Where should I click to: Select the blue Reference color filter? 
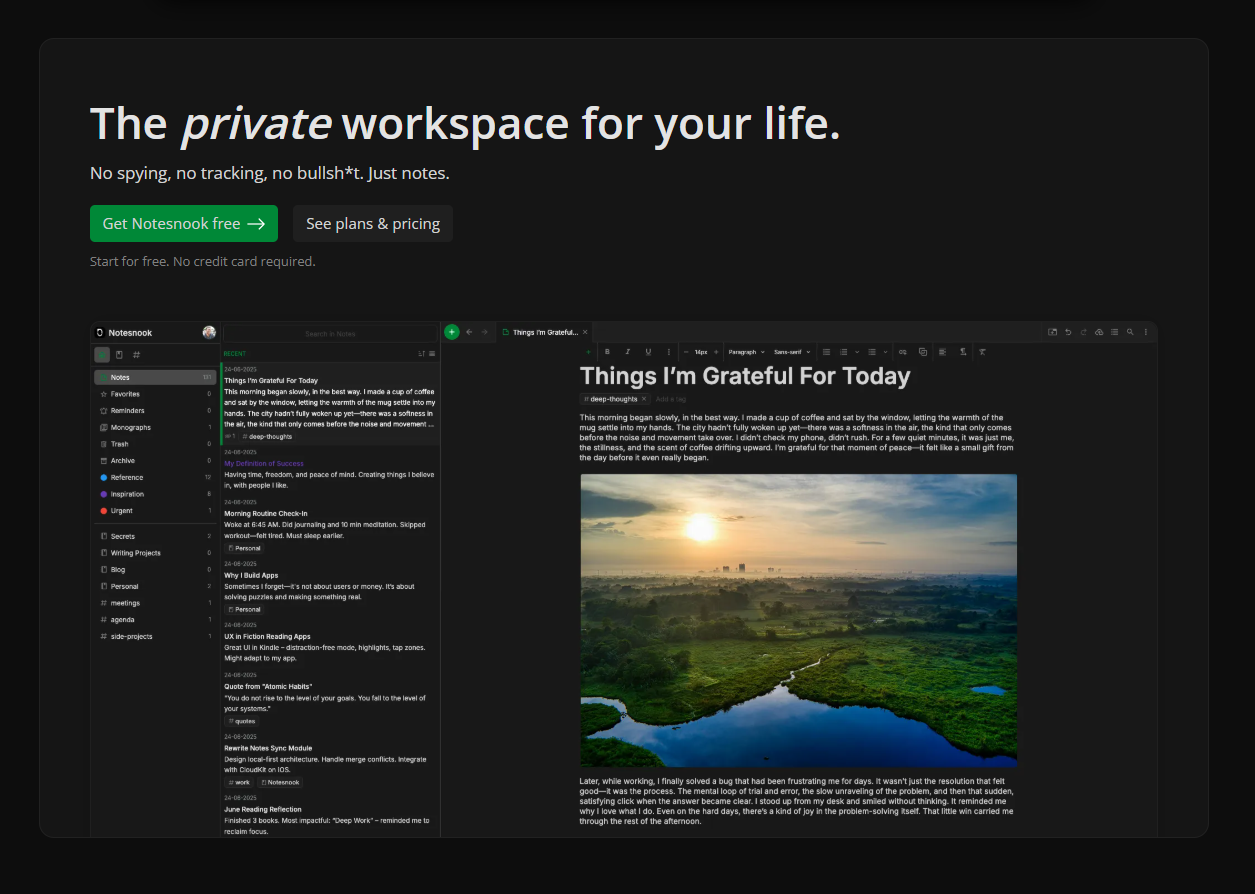point(155,478)
